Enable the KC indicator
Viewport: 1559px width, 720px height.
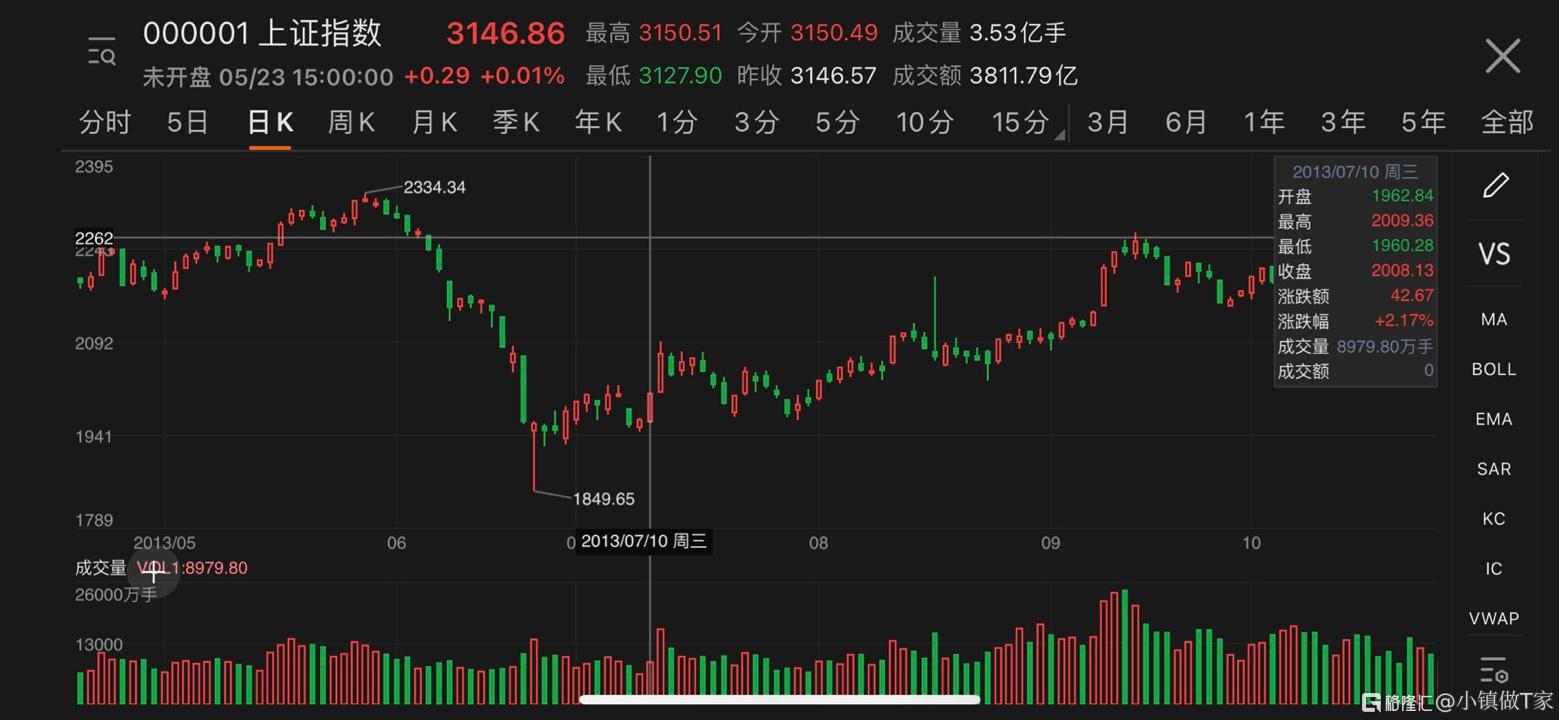coord(1494,519)
